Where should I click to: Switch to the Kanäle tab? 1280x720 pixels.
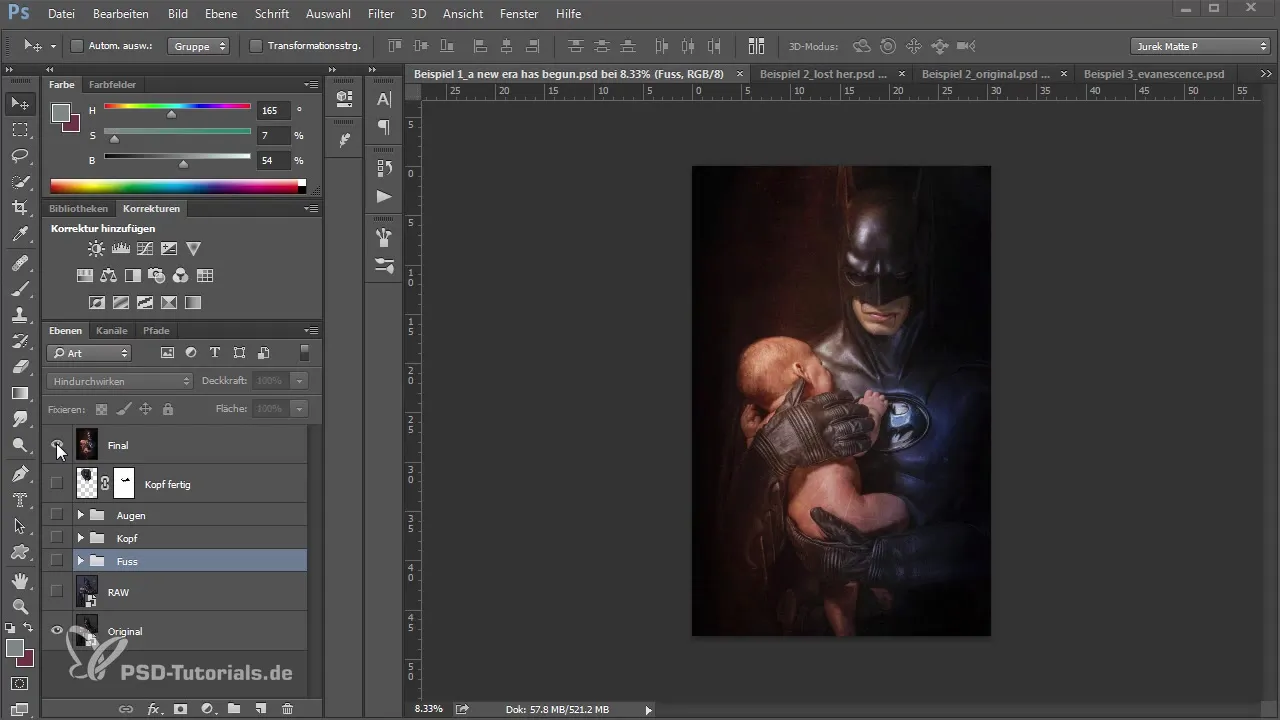112,330
